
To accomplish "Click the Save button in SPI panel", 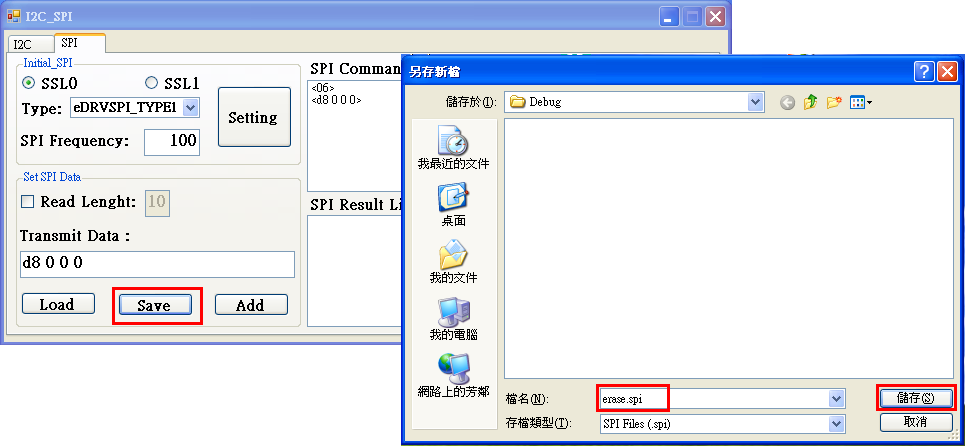I will (x=155, y=305).
